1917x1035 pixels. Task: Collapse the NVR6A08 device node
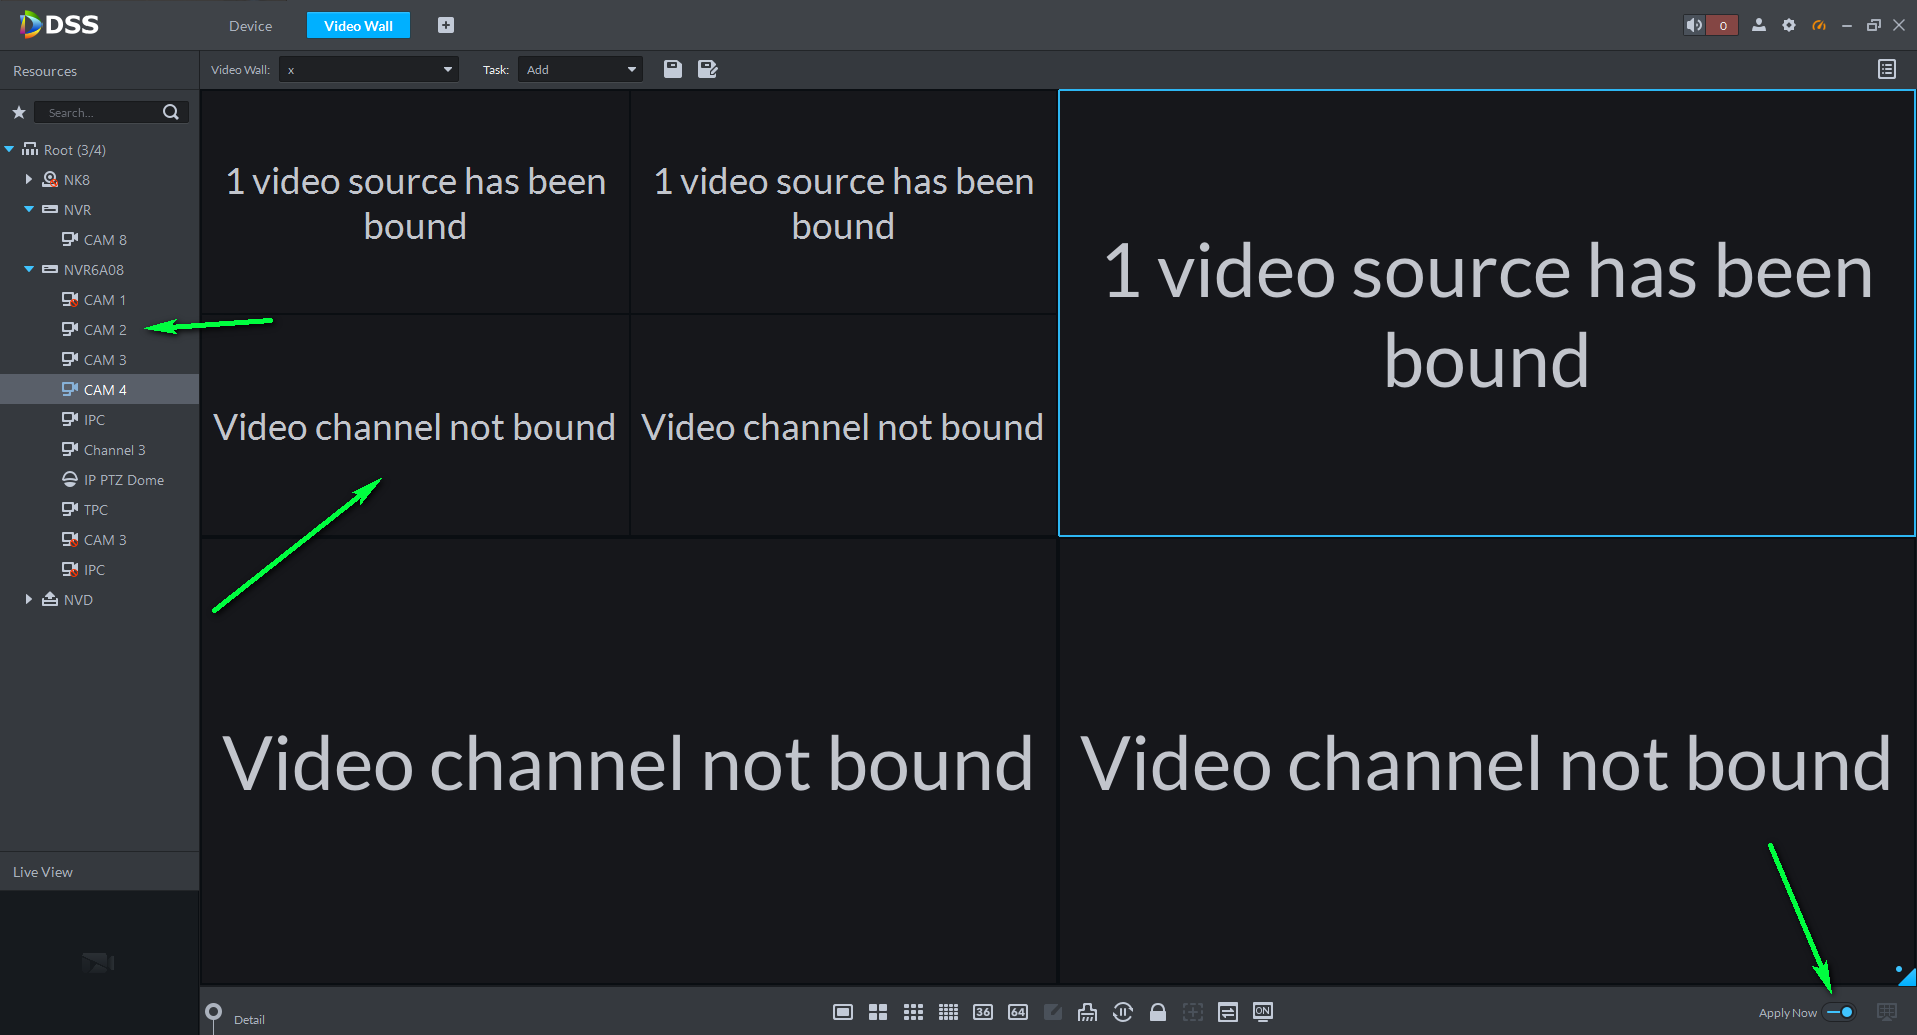[29, 269]
